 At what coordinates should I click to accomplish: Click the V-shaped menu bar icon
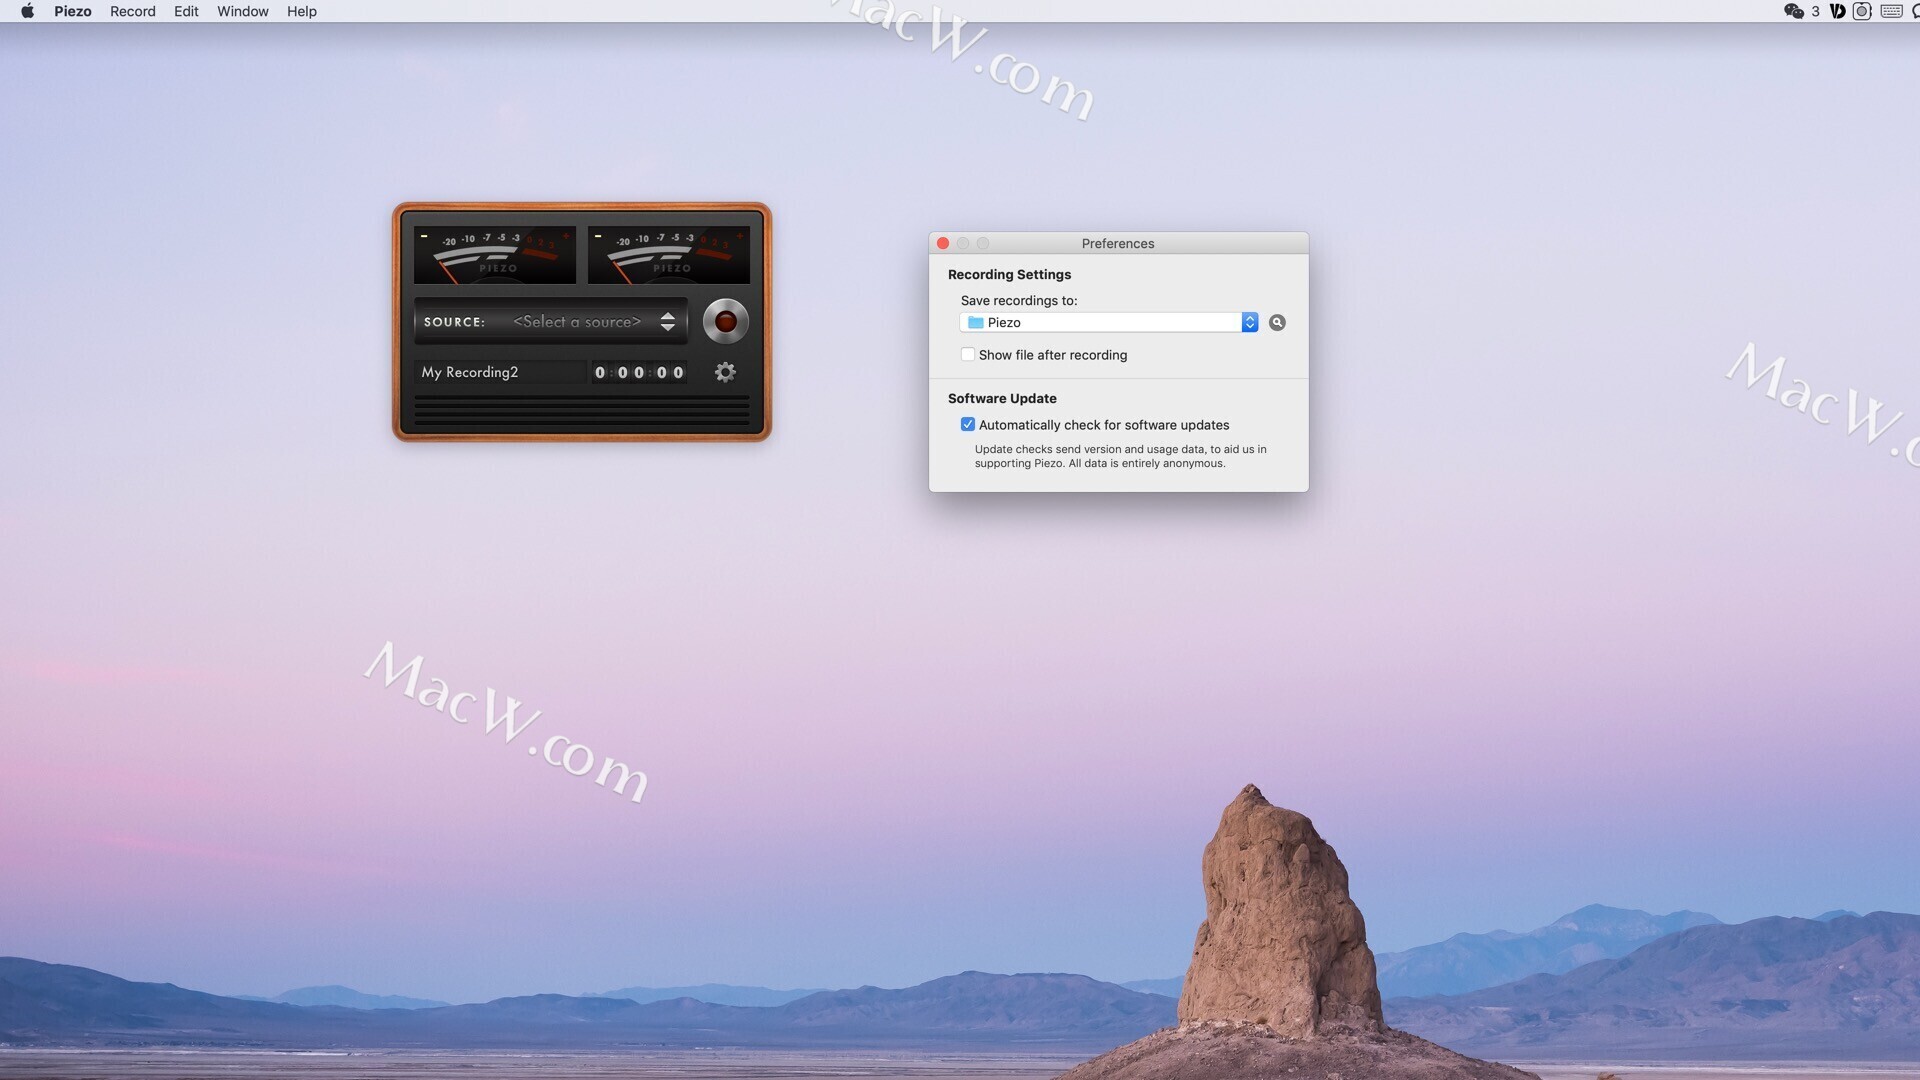(x=1837, y=11)
